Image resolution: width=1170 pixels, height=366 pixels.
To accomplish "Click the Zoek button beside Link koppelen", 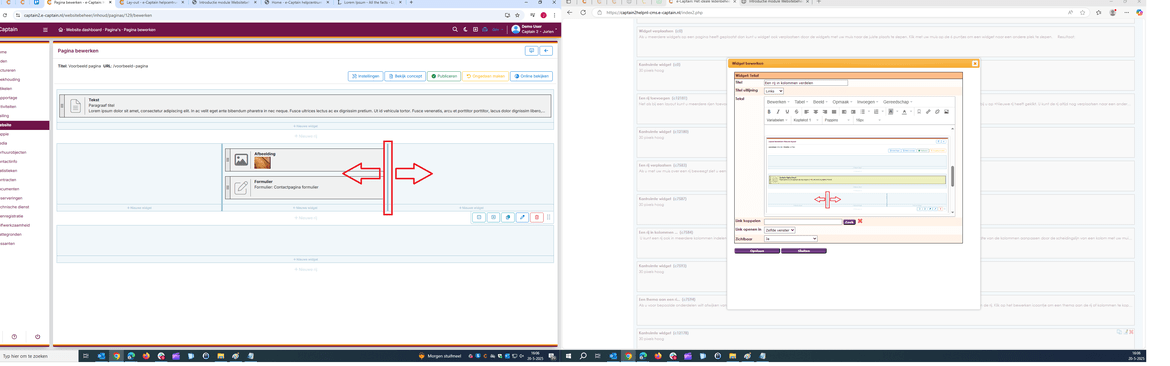I will point(849,221).
